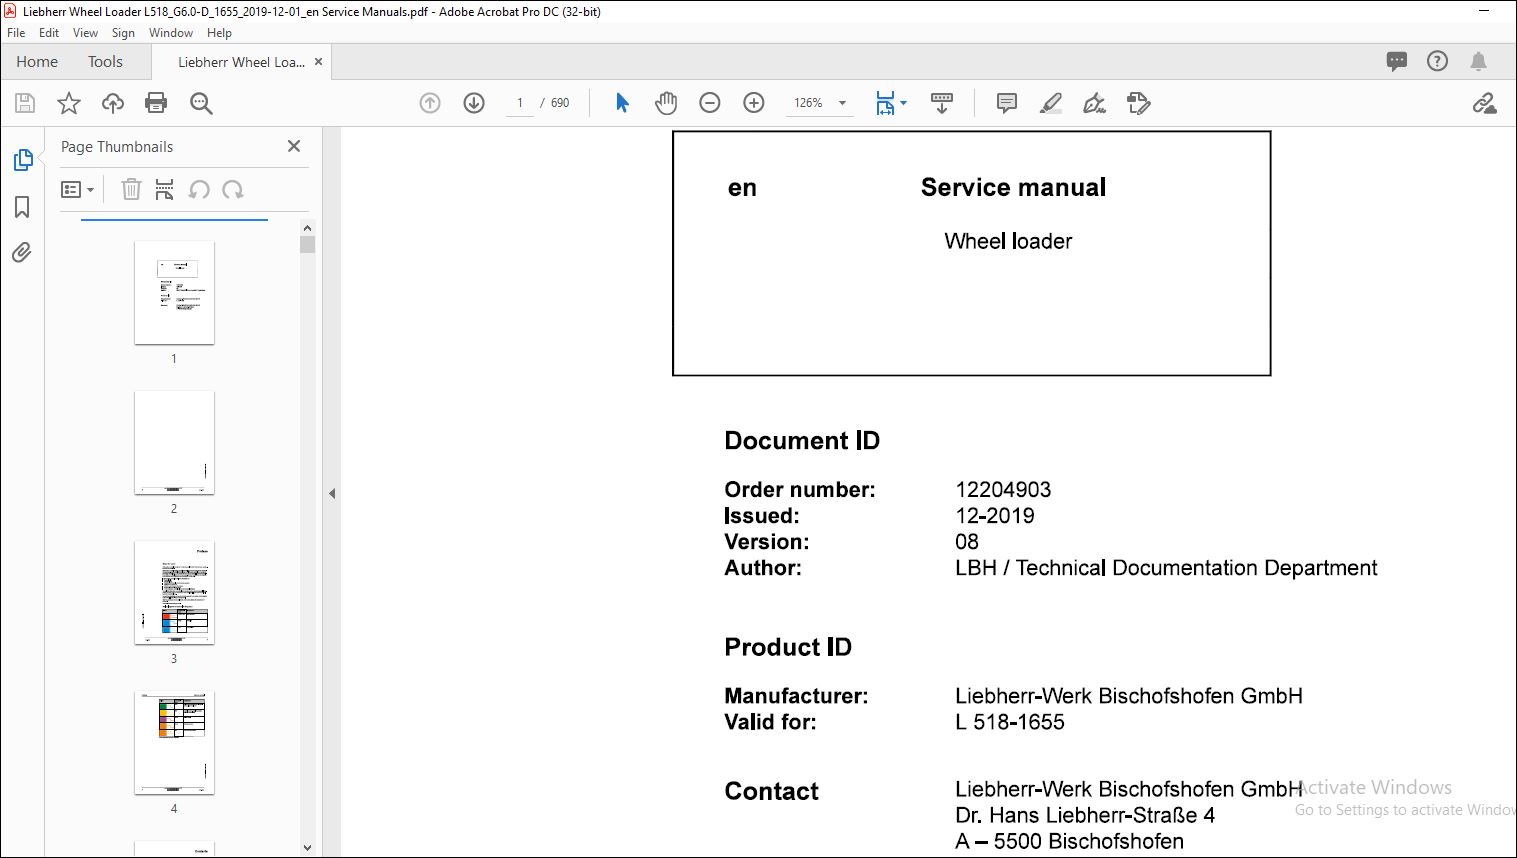The width and height of the screenshot is (1517, 858).
Task: Select page 4 thumbnail
Action: (x=174, y=742)
